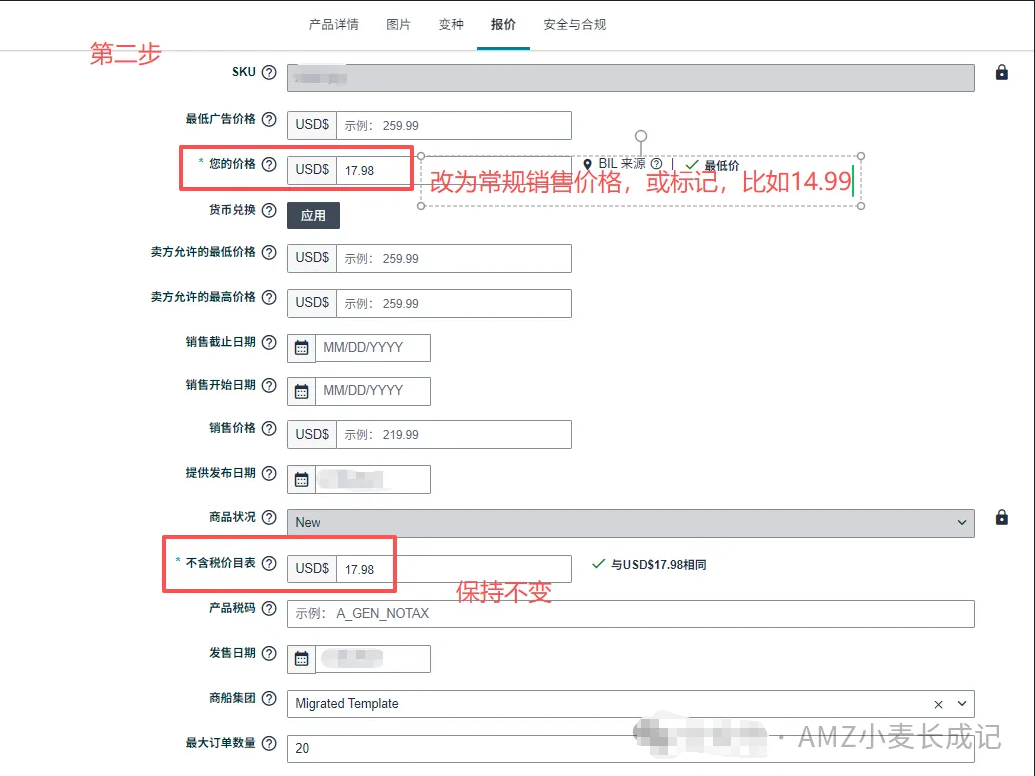This screenshot has height=776, width=1035.
Task: Open calendar picker for 销售开始日期
Action: pyautogui.click(x=302, y=391)
